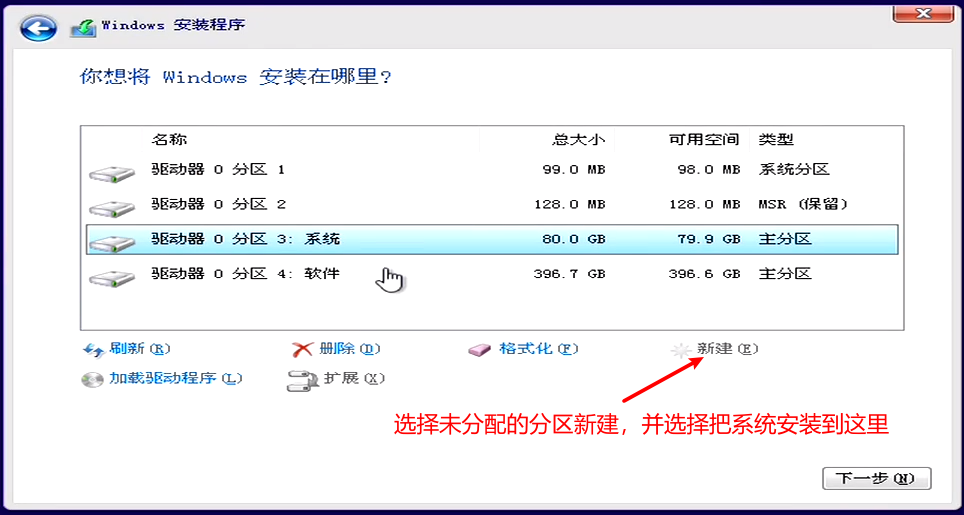Extend partition via 扩展(X) link
The width and height of the screenshot is (964, 515).
[x=354, y=379]
